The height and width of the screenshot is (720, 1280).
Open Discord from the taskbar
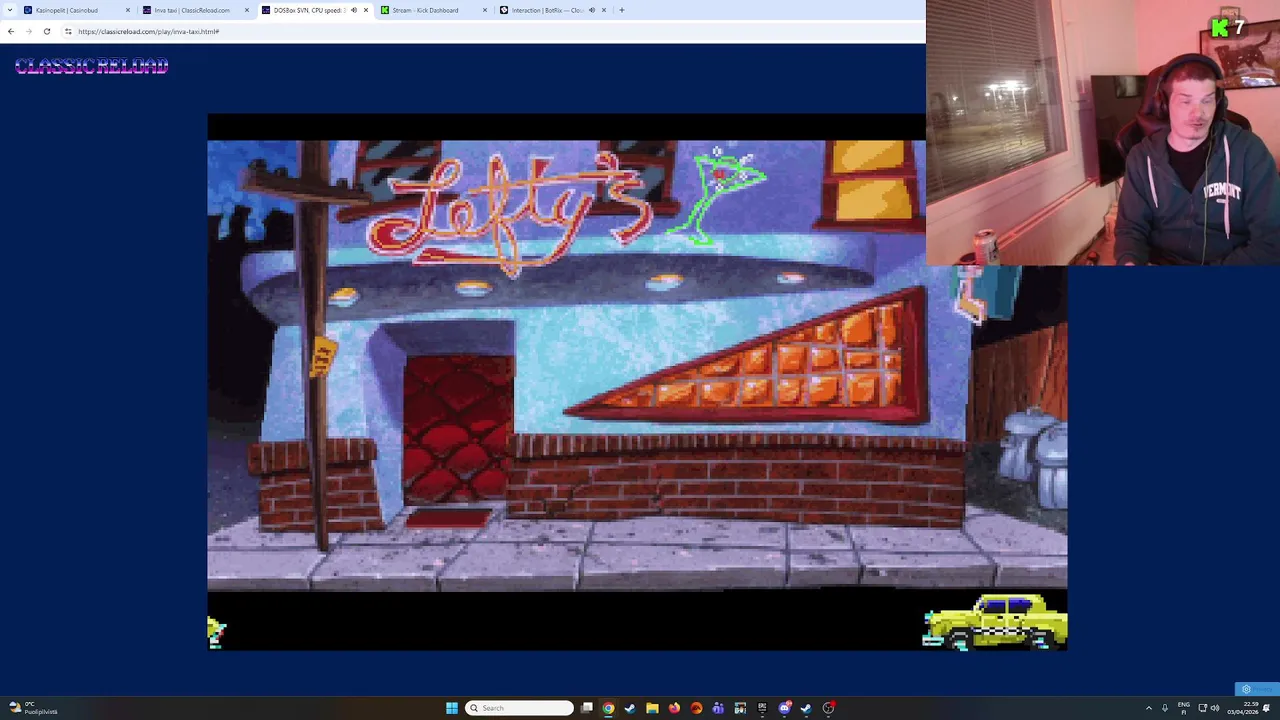(x=785, y=708)
